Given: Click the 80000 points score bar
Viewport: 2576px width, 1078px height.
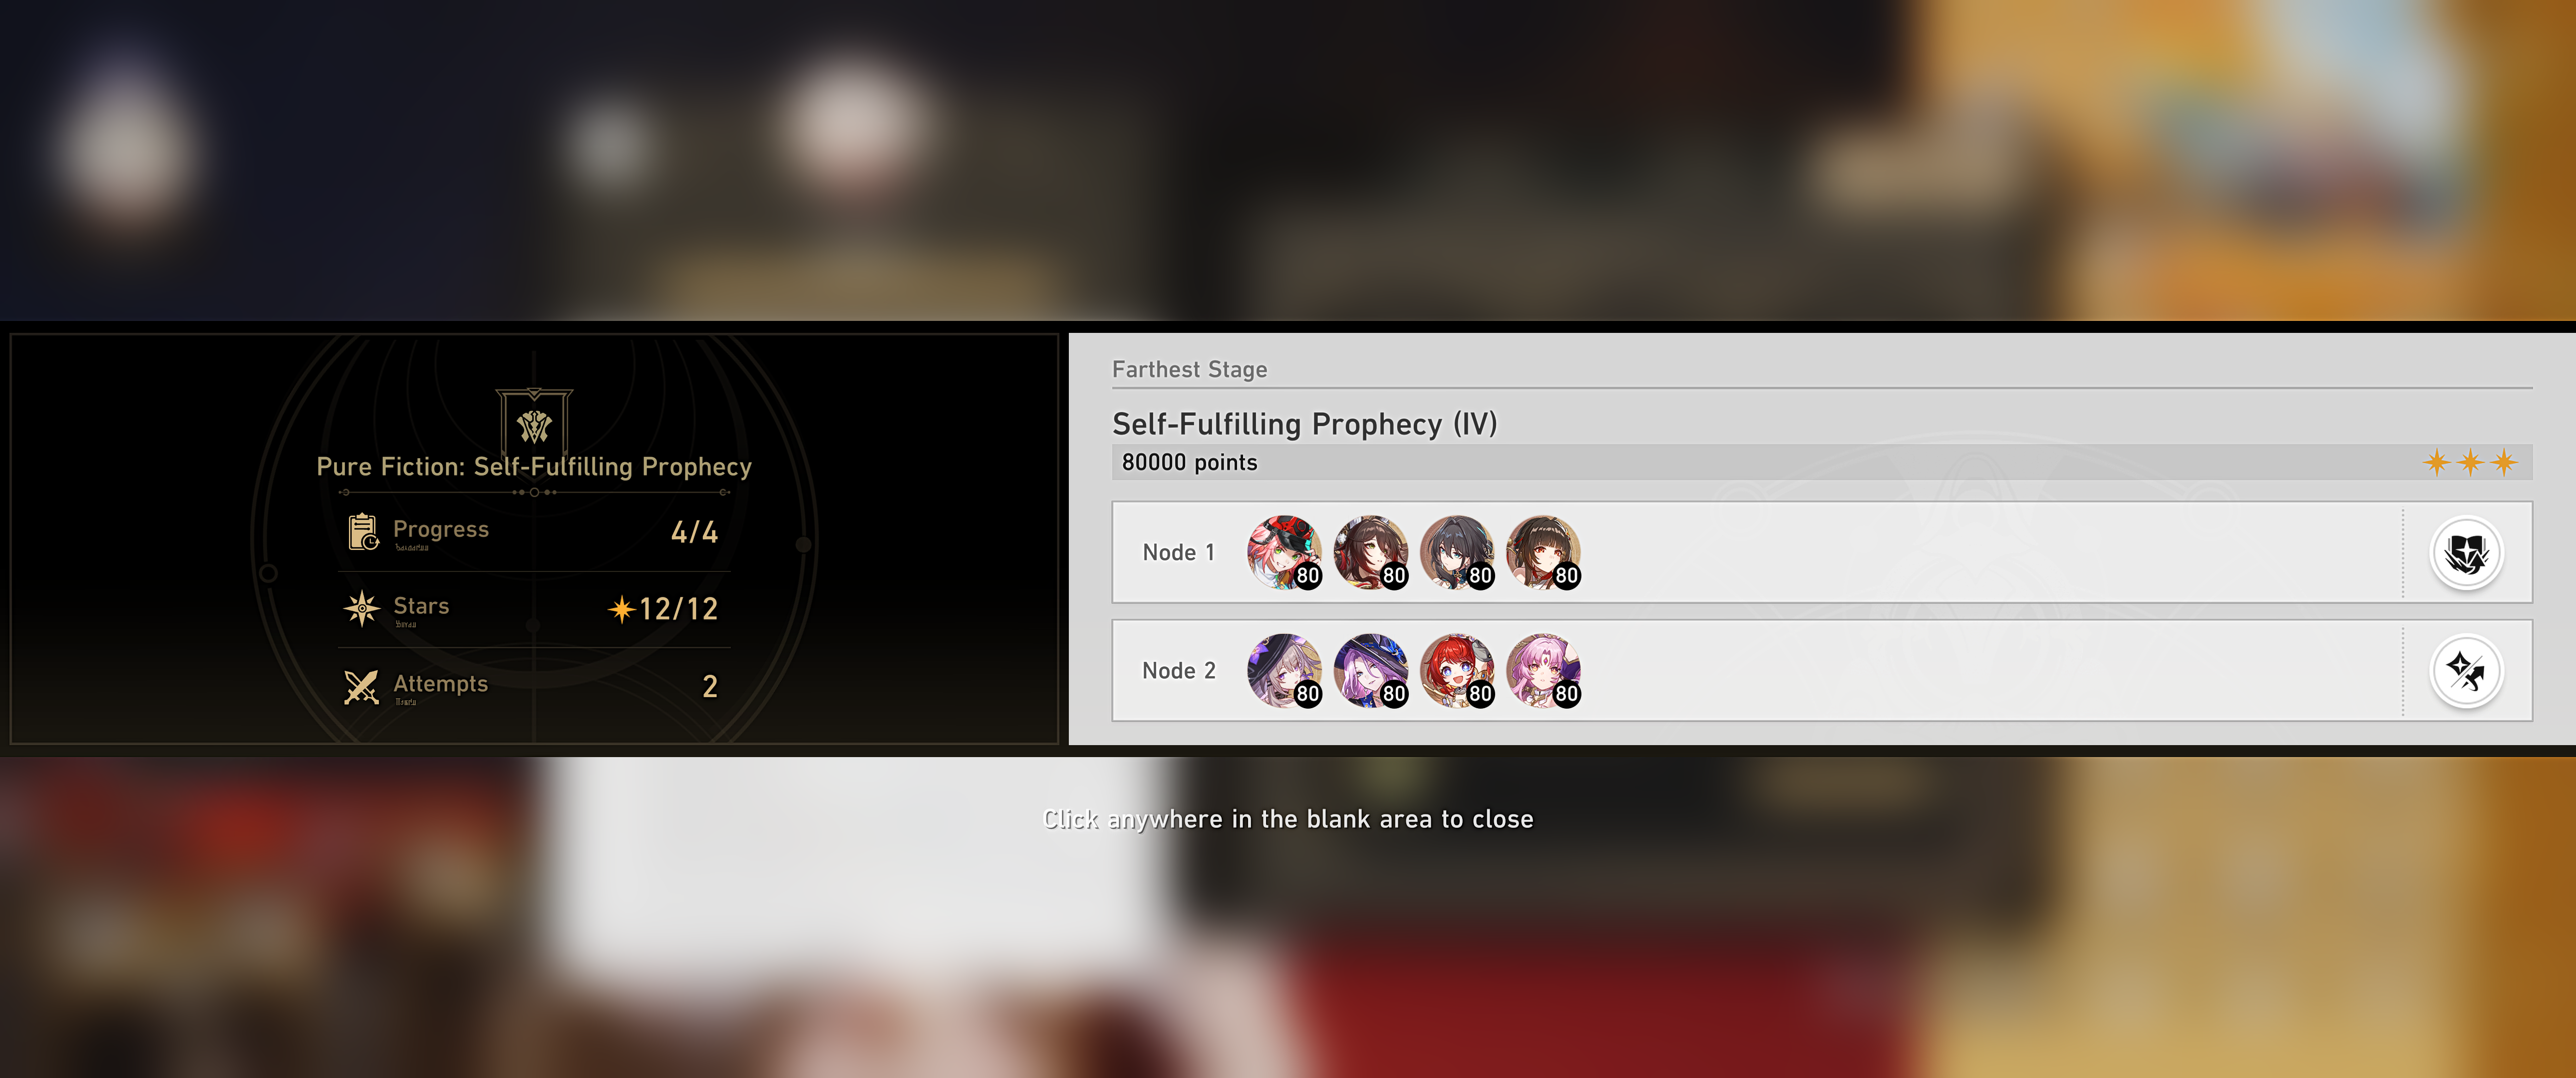Looking at the screenshot, I should tap(1822, 462).
